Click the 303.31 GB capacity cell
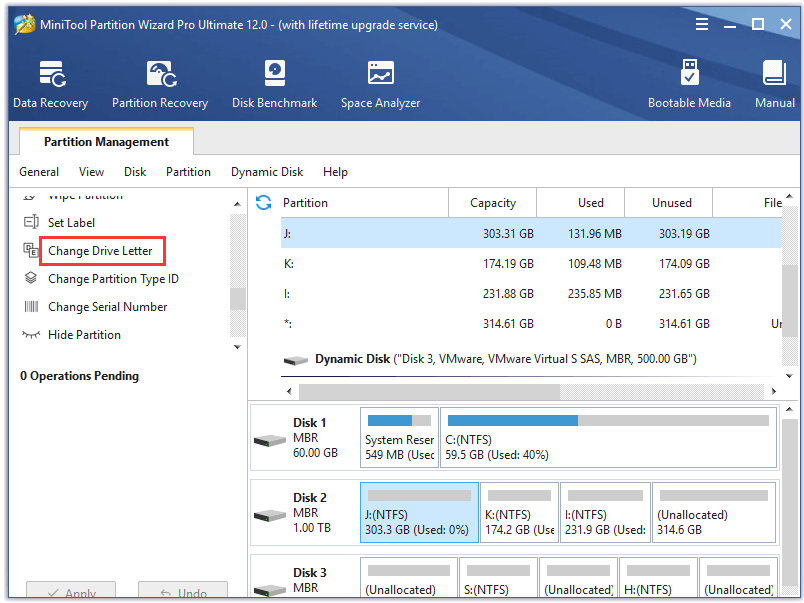804x603 pixels. click(x=508, y=234)
